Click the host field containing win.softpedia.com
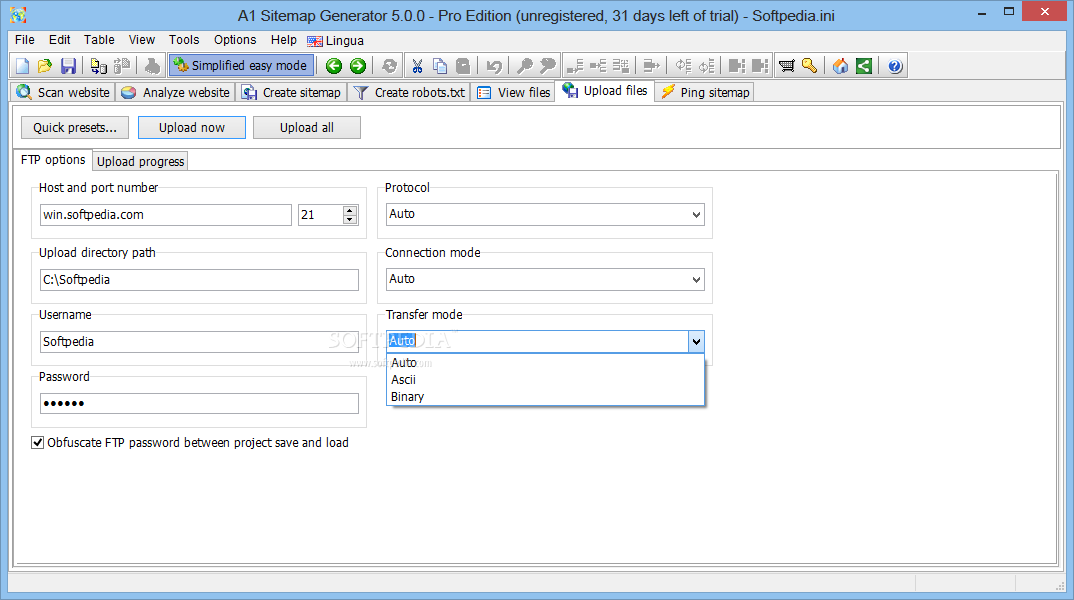1074x600 pixels. click(x=166, y=214)
